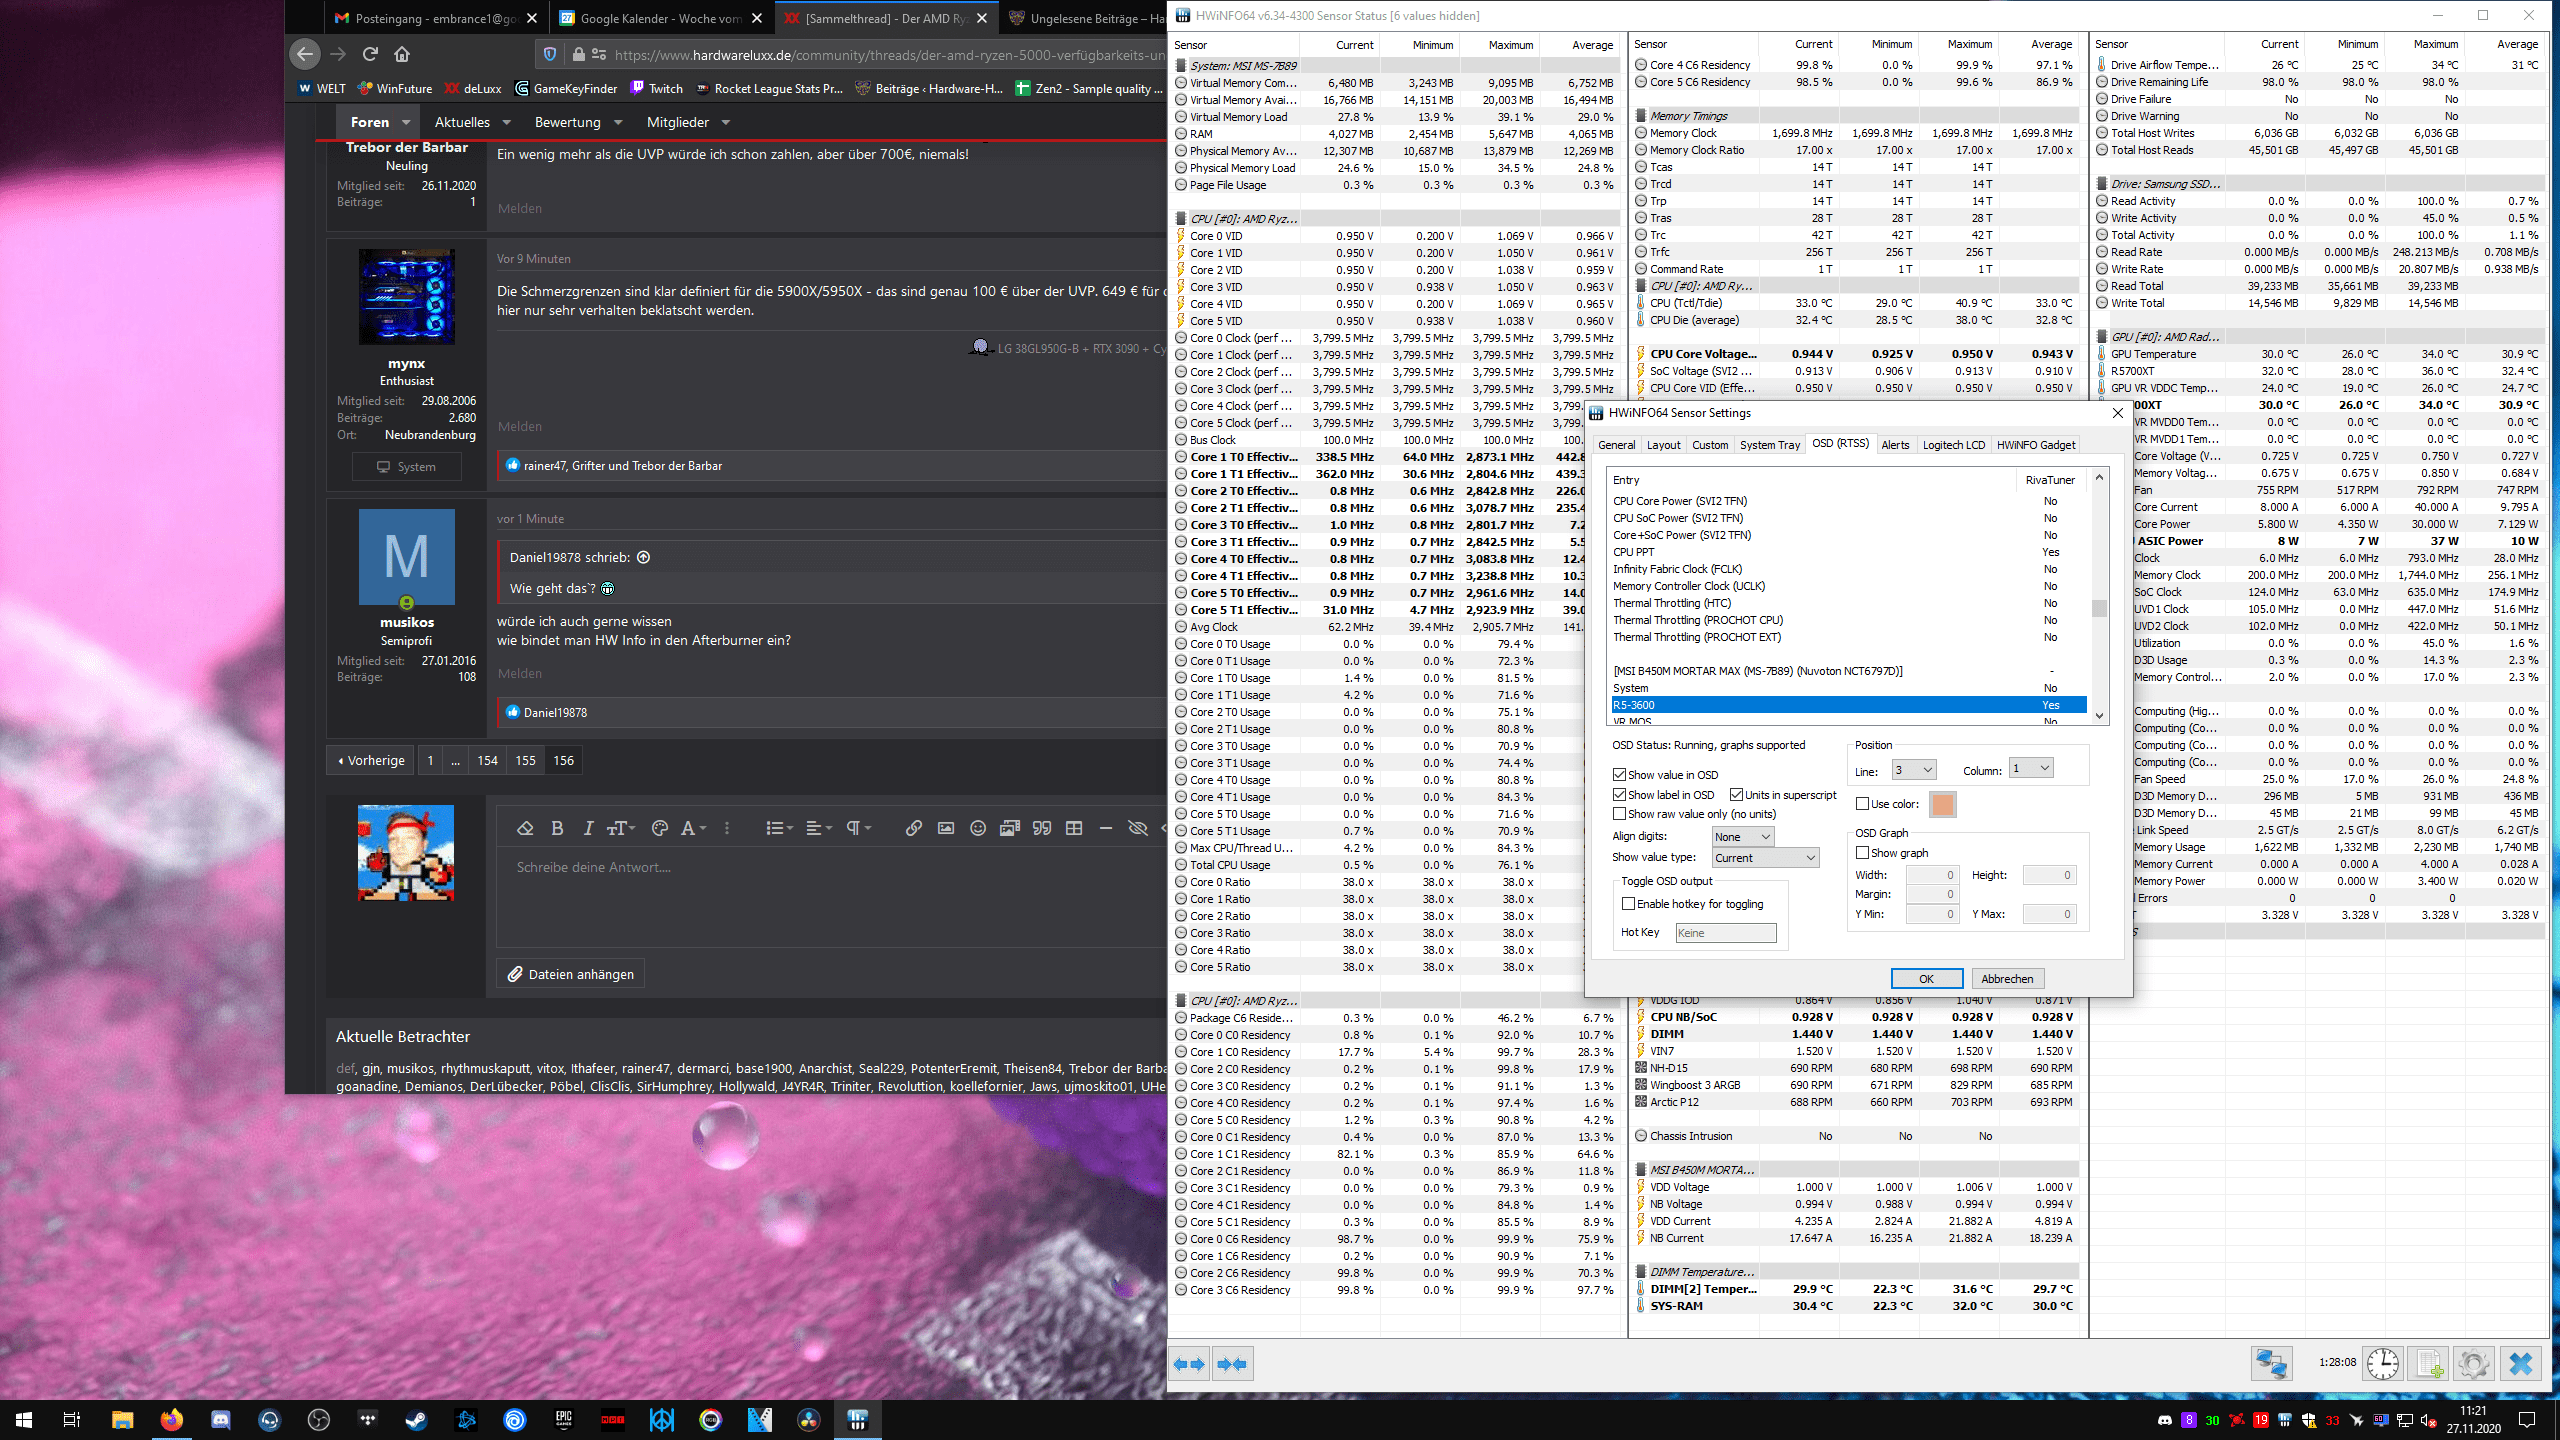Enable Show raw value only checkbox

(1619, 814)
